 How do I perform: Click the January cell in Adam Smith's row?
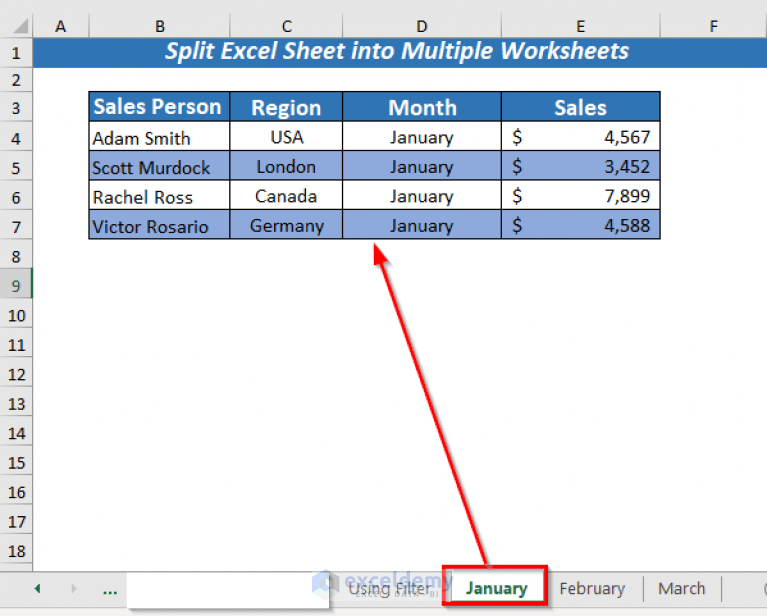[422, 137]
